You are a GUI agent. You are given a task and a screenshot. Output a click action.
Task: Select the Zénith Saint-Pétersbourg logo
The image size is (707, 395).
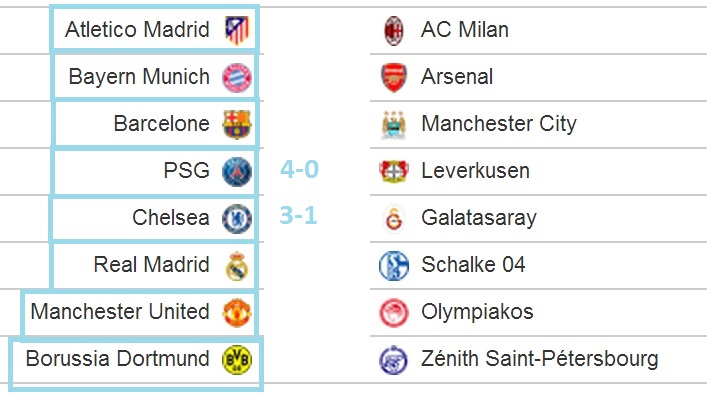click(x=394, y=359)
